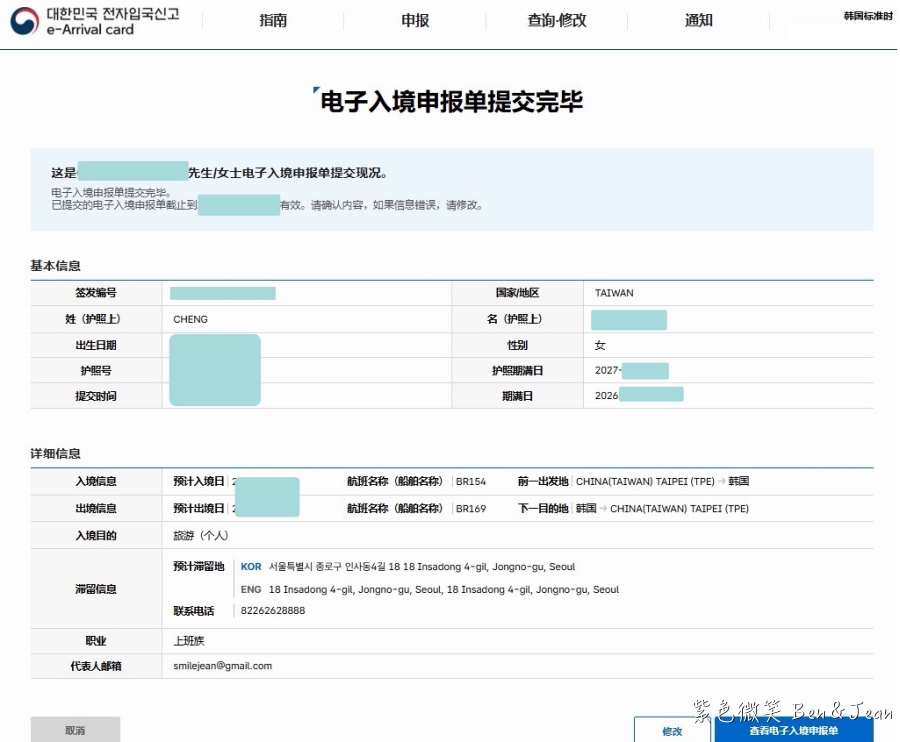Viewport: 900px width, 742px height.
Task: Click the TAIWAN country field
Action: (x=614, y=292)
